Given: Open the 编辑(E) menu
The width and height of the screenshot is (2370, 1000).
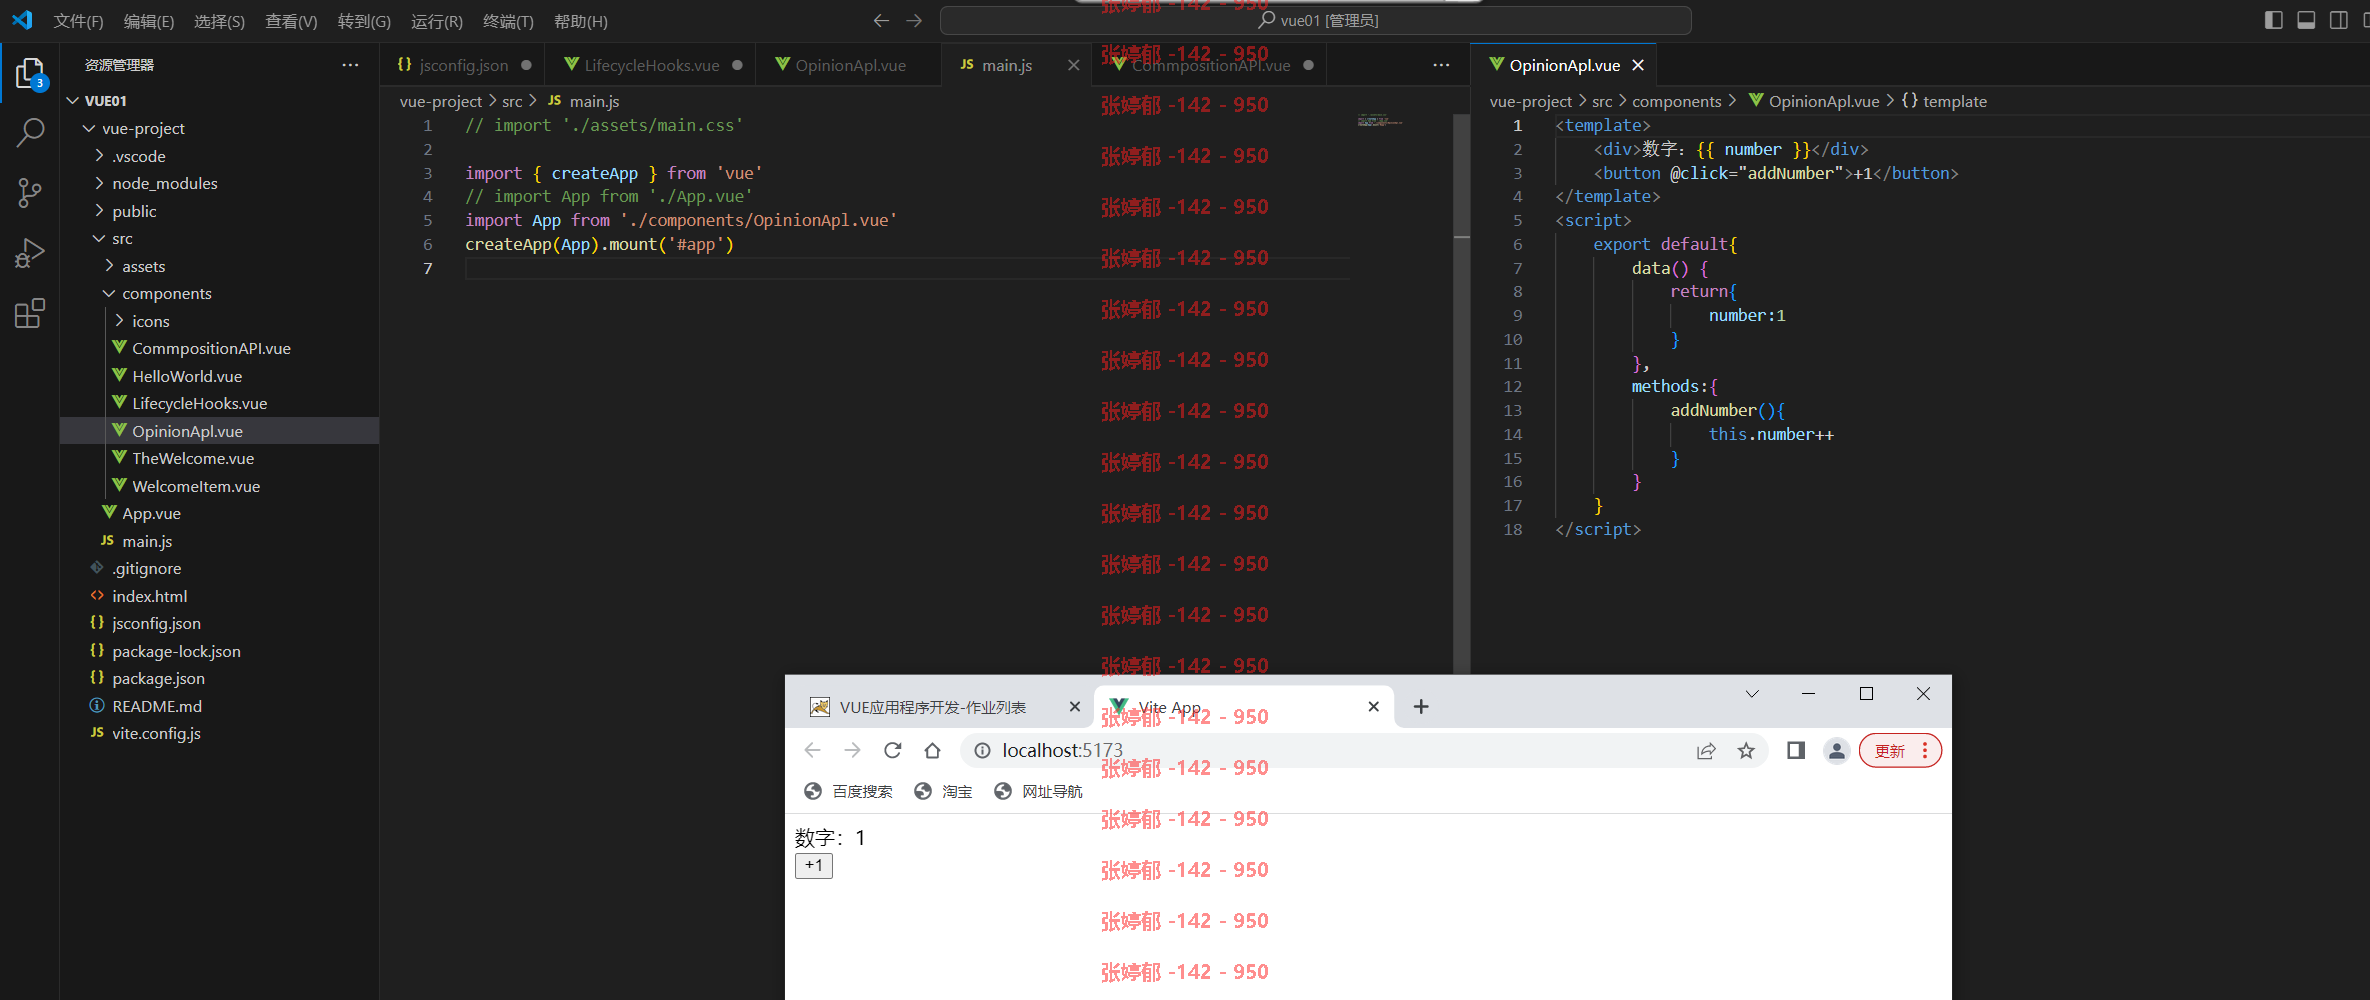Looking at the screenshot, I should click(149, 21).
